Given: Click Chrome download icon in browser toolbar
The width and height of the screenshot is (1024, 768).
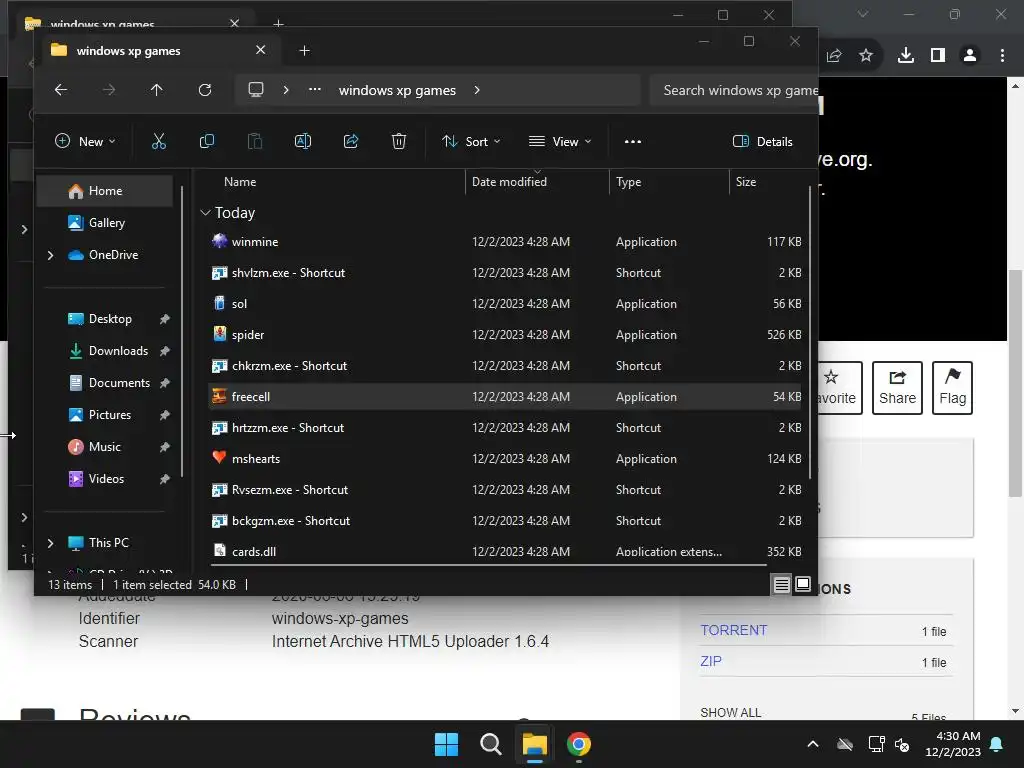Looking at the screenshot, I should (905, 56).
